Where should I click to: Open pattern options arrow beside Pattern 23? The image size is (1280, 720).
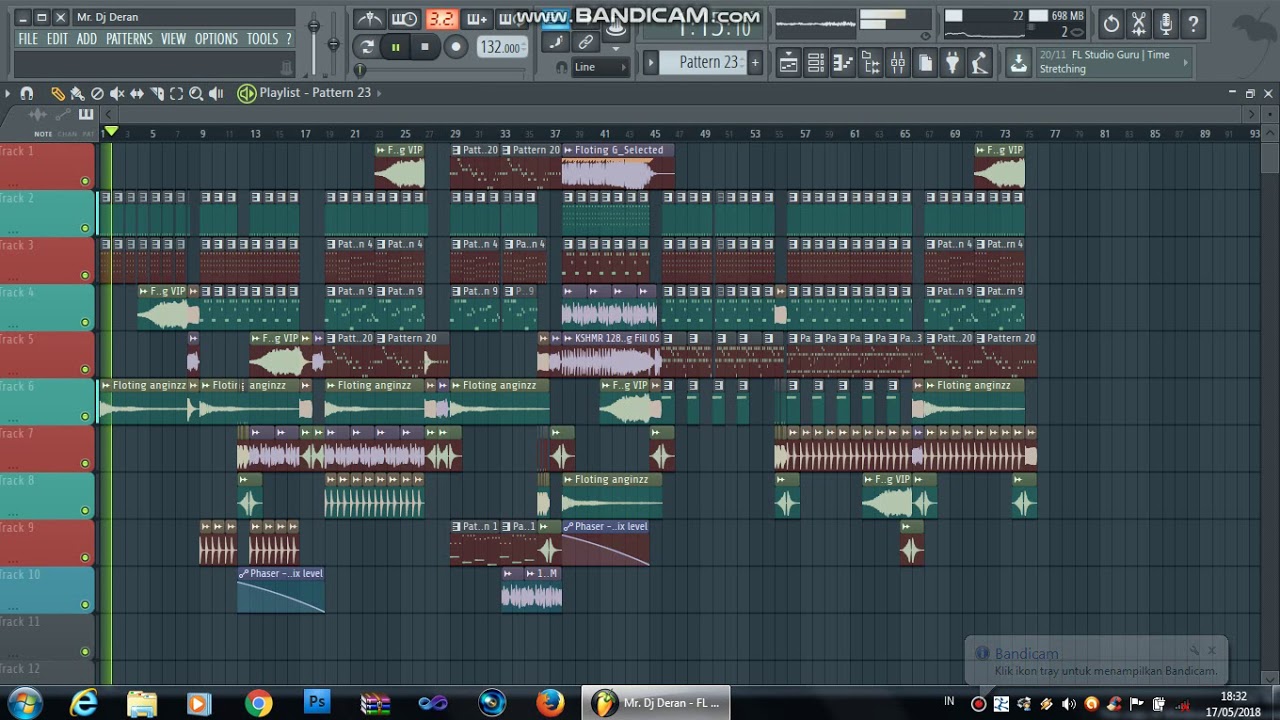tap(650, 62)
